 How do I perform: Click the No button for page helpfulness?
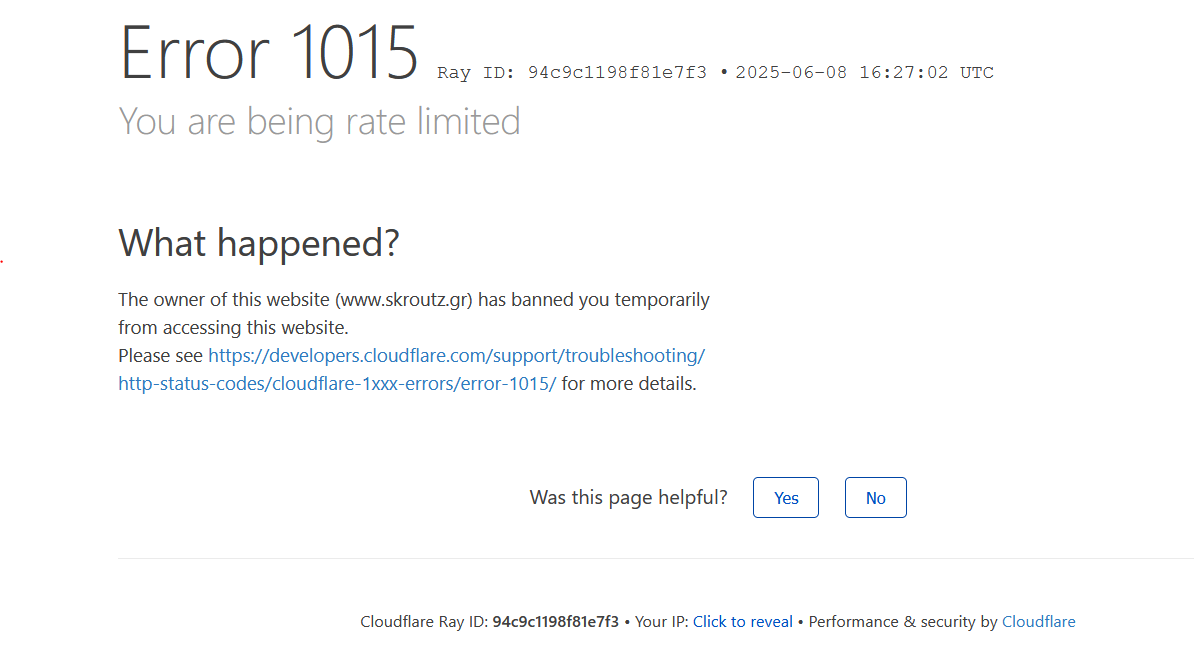(x=875, y=498)
